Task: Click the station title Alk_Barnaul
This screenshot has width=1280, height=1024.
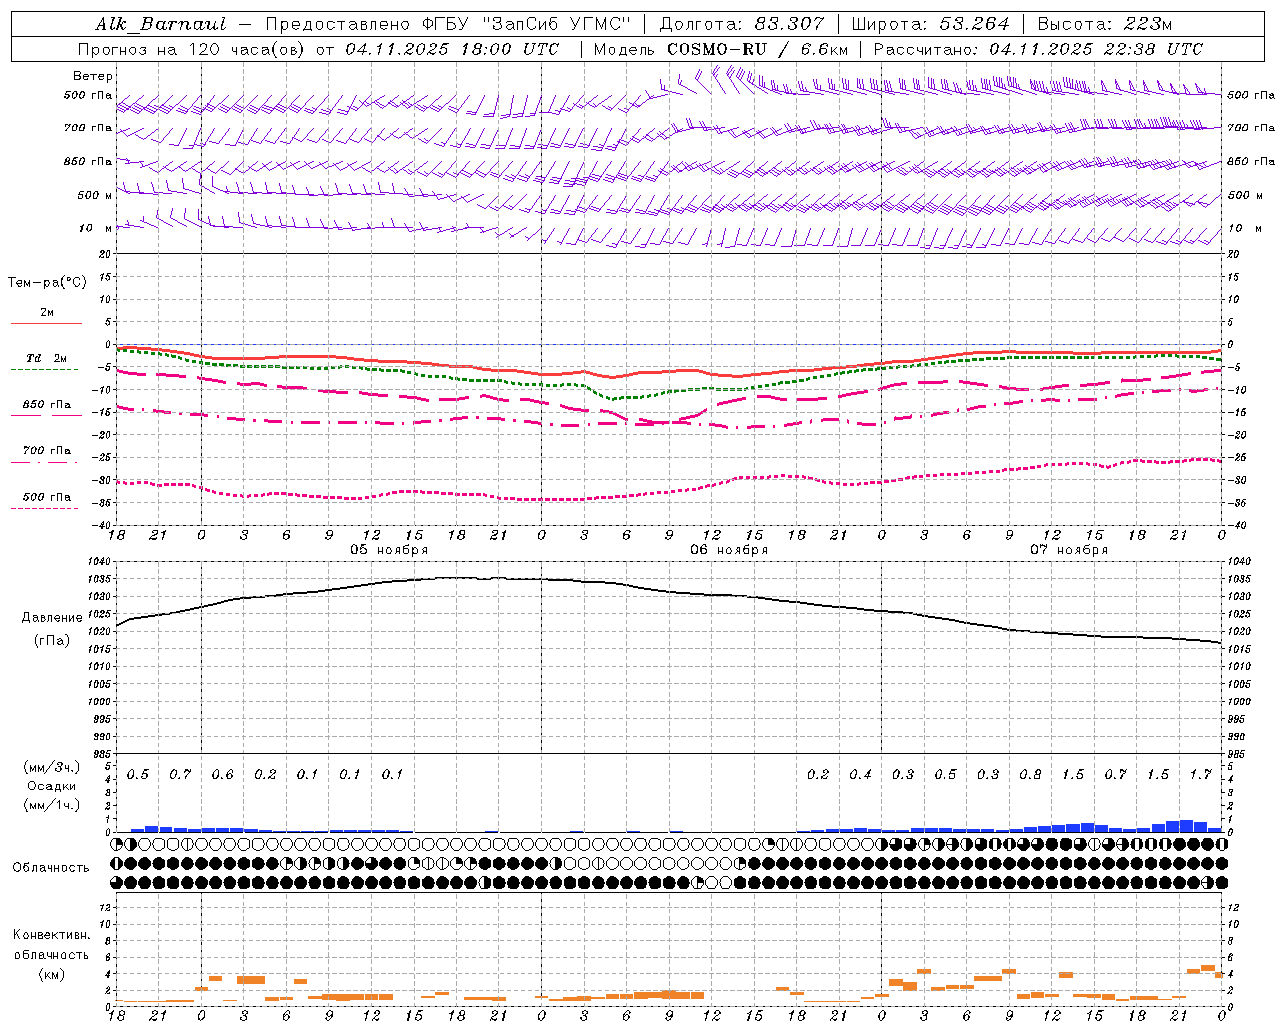Action: [161, 24]
